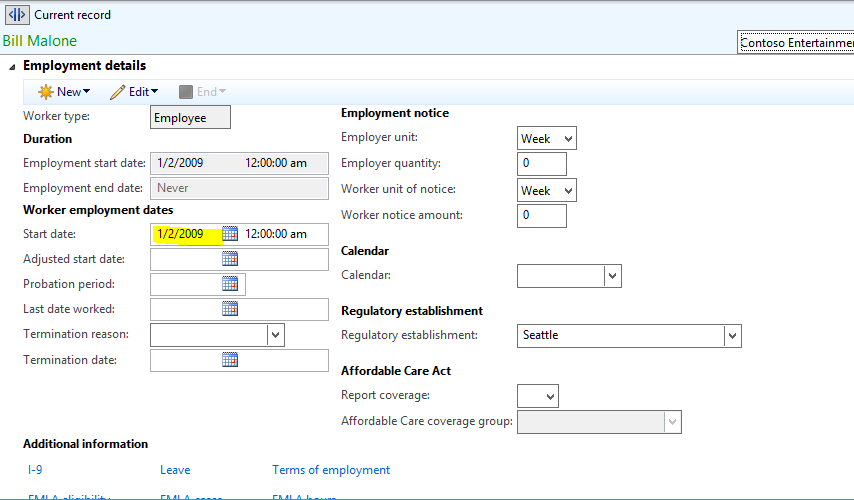The width and height of the screenshot is (854, 500).
Task: Expand the Worker unit of notice dropdown
Action: (568, 190)
